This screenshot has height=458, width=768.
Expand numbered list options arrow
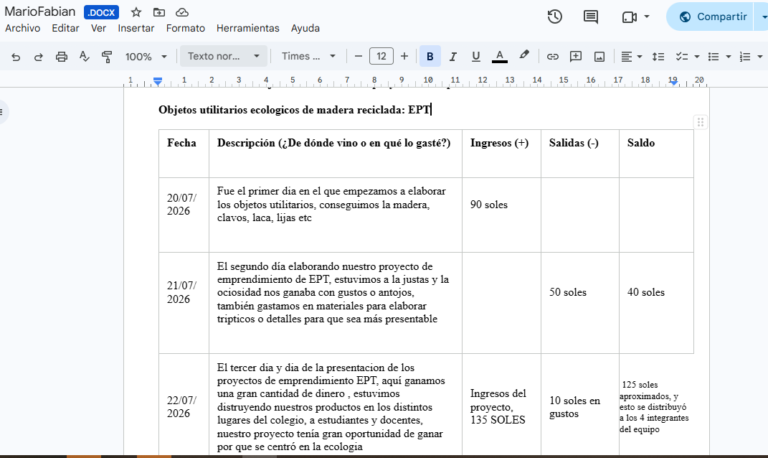click(760, 57)
